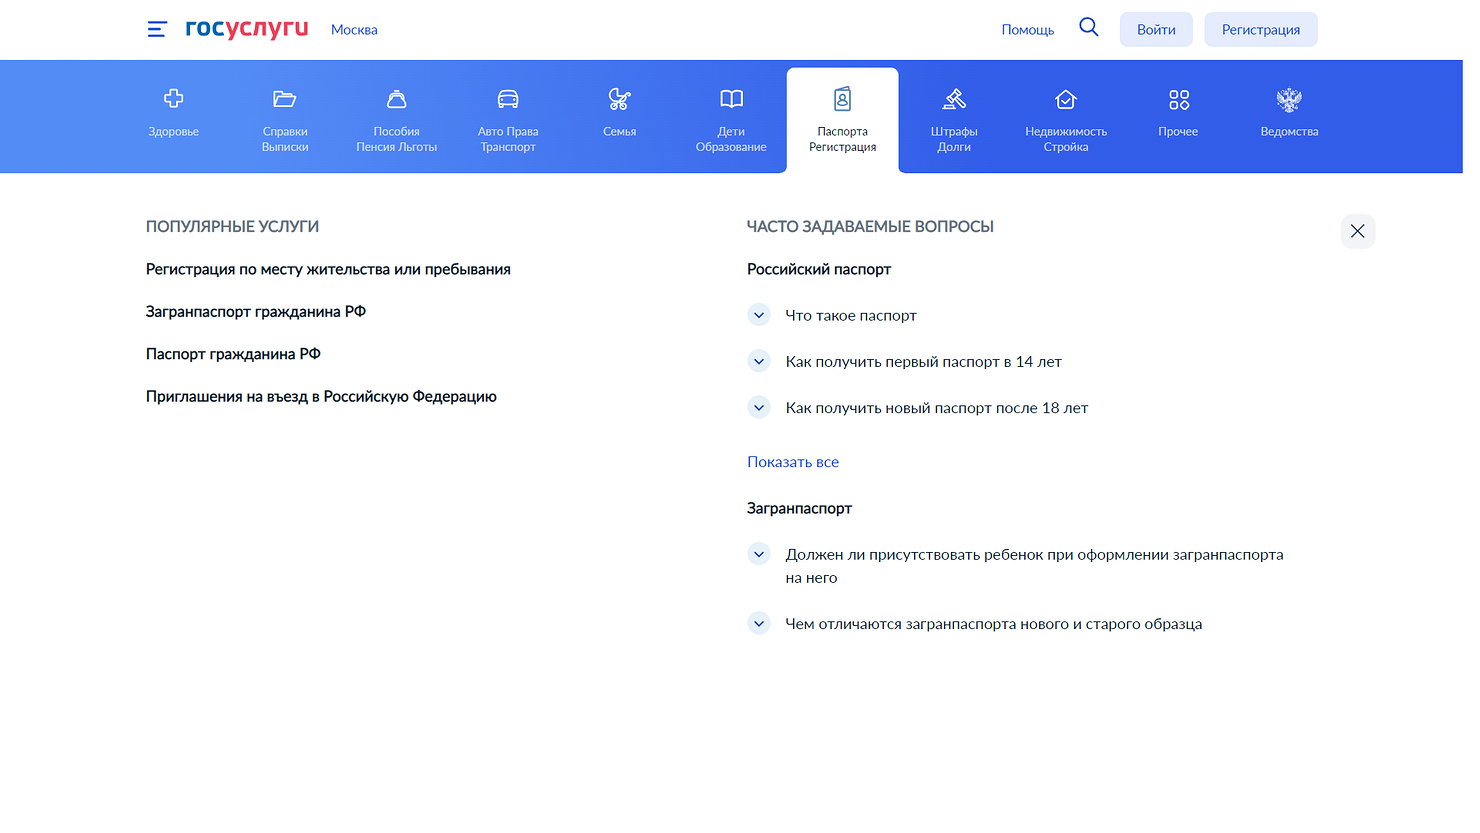
Task: Click the Здоровье cross icon
Action: tap(174, 98)
